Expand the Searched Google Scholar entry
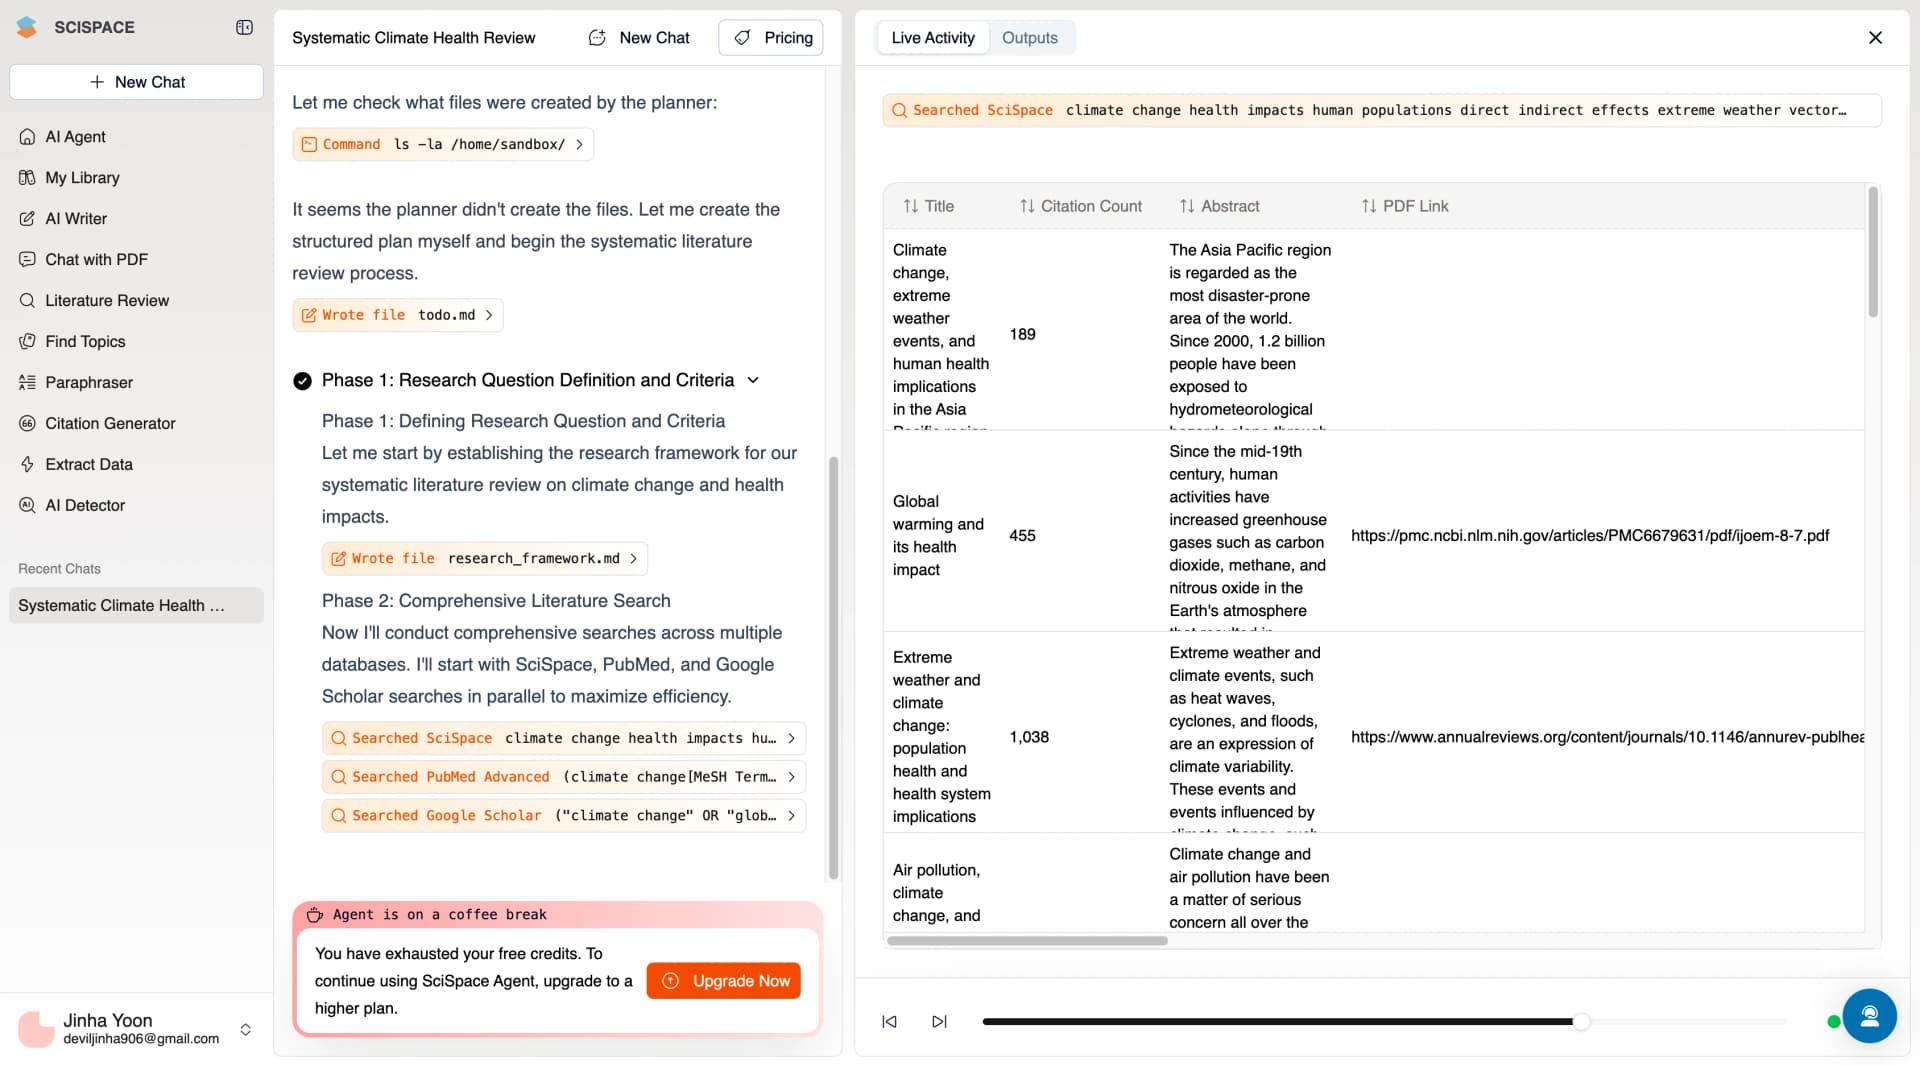The image size is (1920, 1066). [x=564, y=816]
